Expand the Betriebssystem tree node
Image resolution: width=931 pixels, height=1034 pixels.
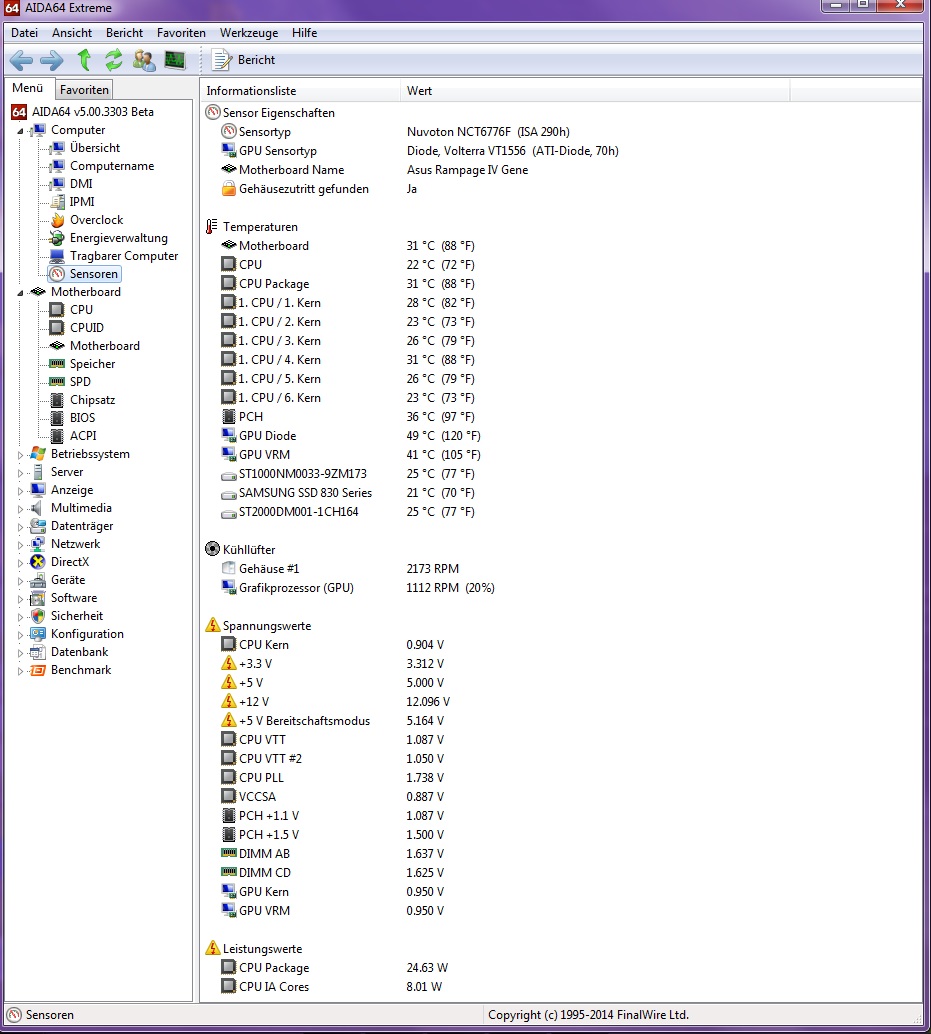click(20, 454)
